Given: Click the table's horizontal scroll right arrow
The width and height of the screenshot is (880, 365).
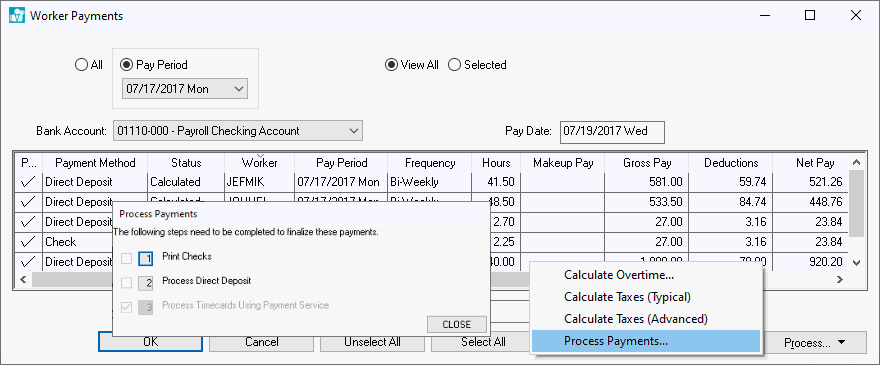Looking at the screenshot, I should coord(840,279).
